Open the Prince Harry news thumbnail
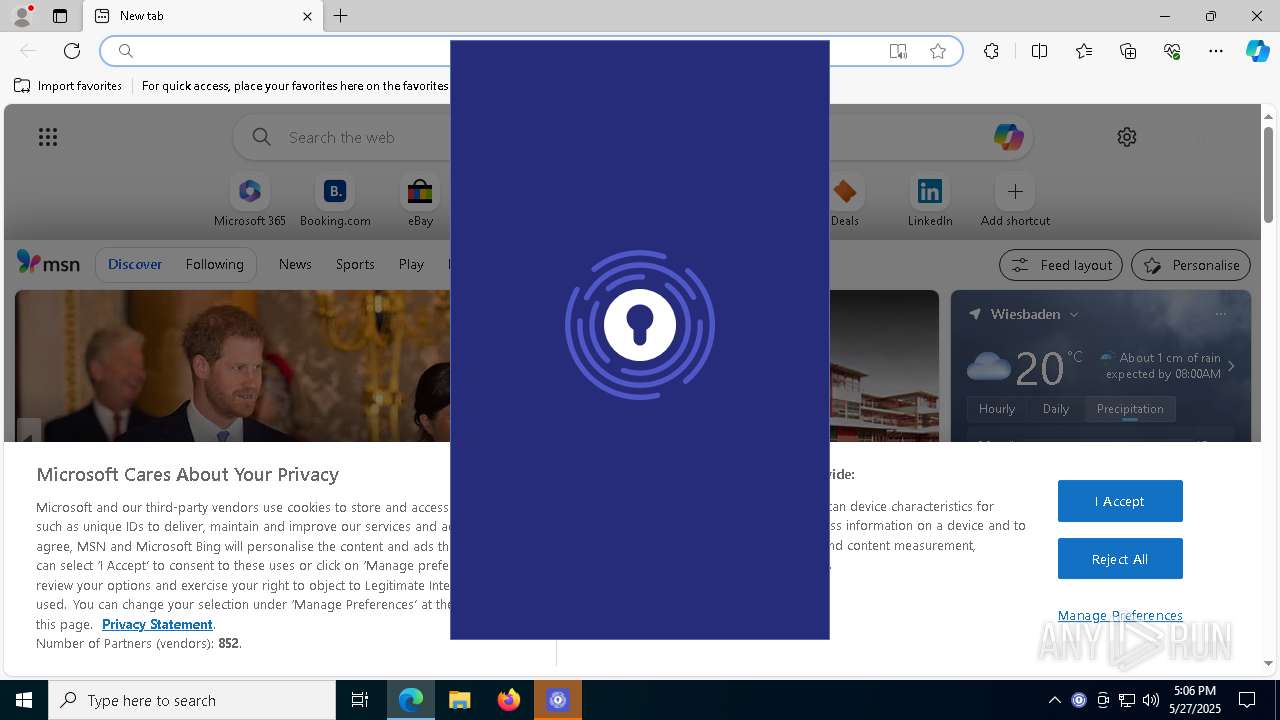1280x720 pixels. 233,366
